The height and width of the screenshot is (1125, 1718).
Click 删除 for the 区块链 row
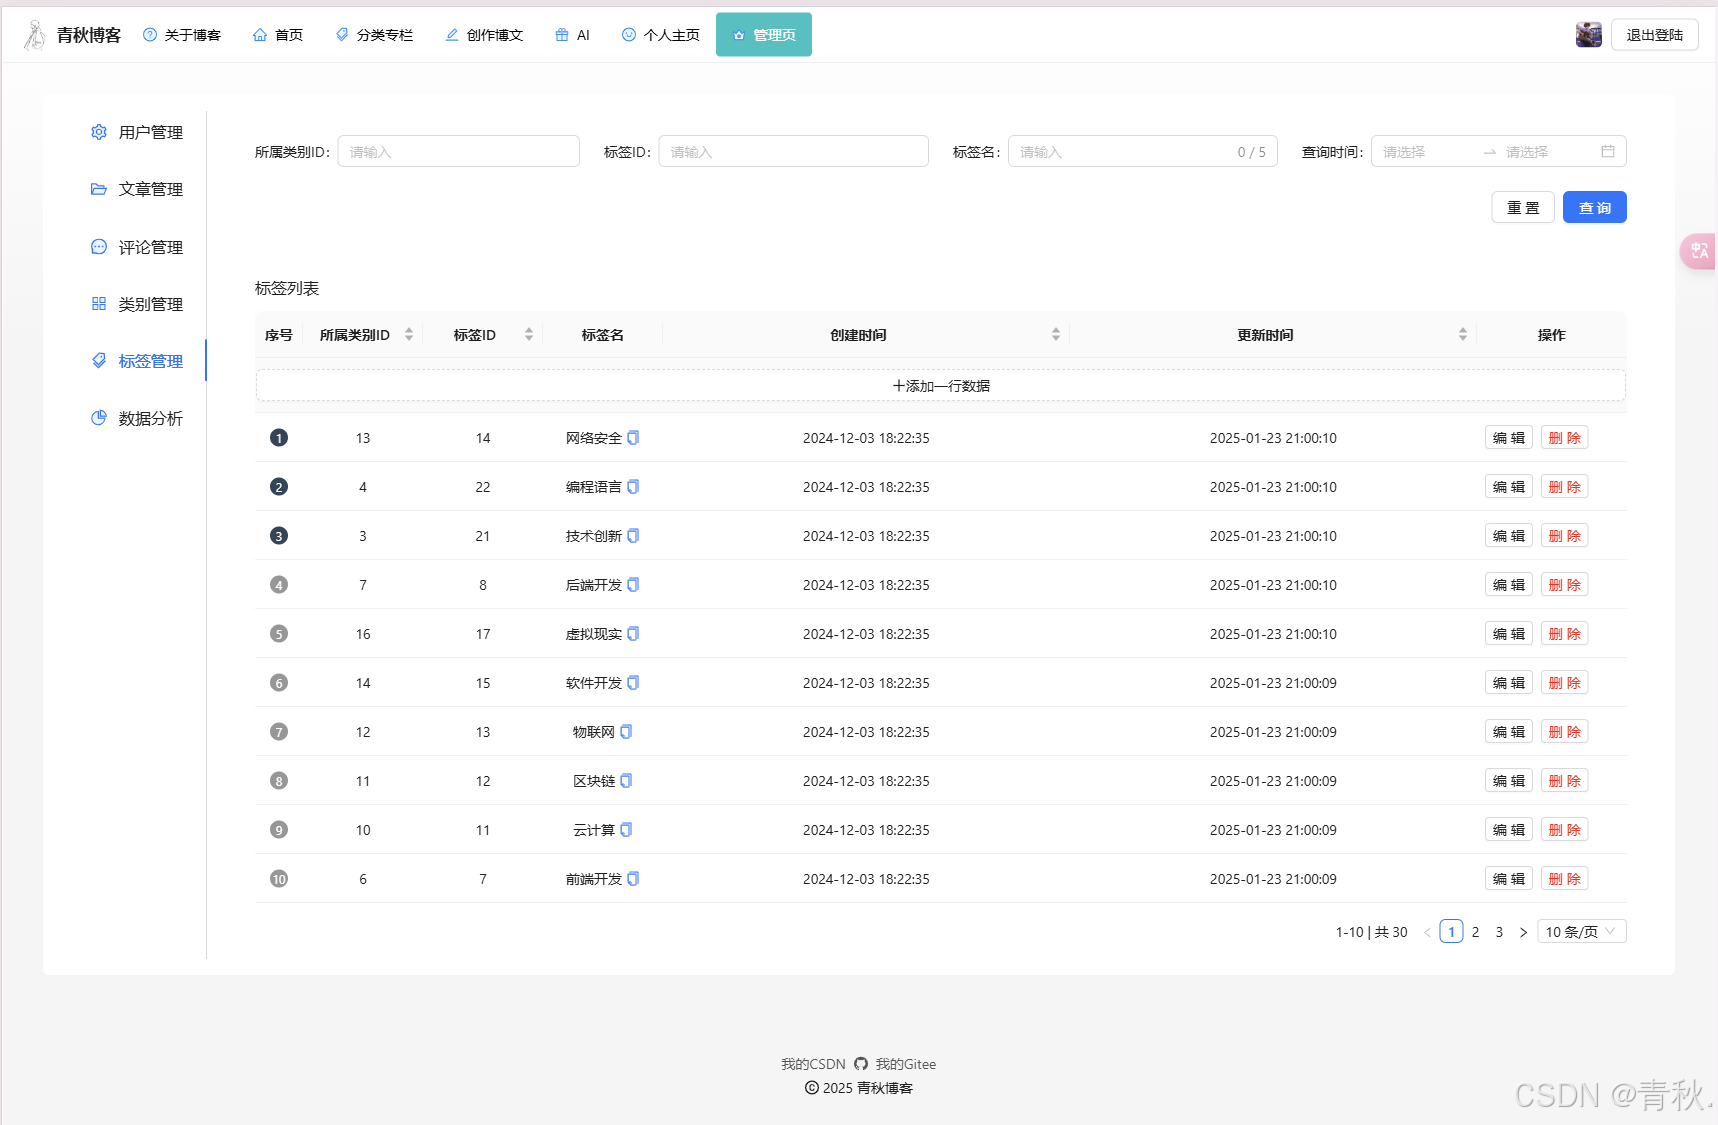(1564, 781)
